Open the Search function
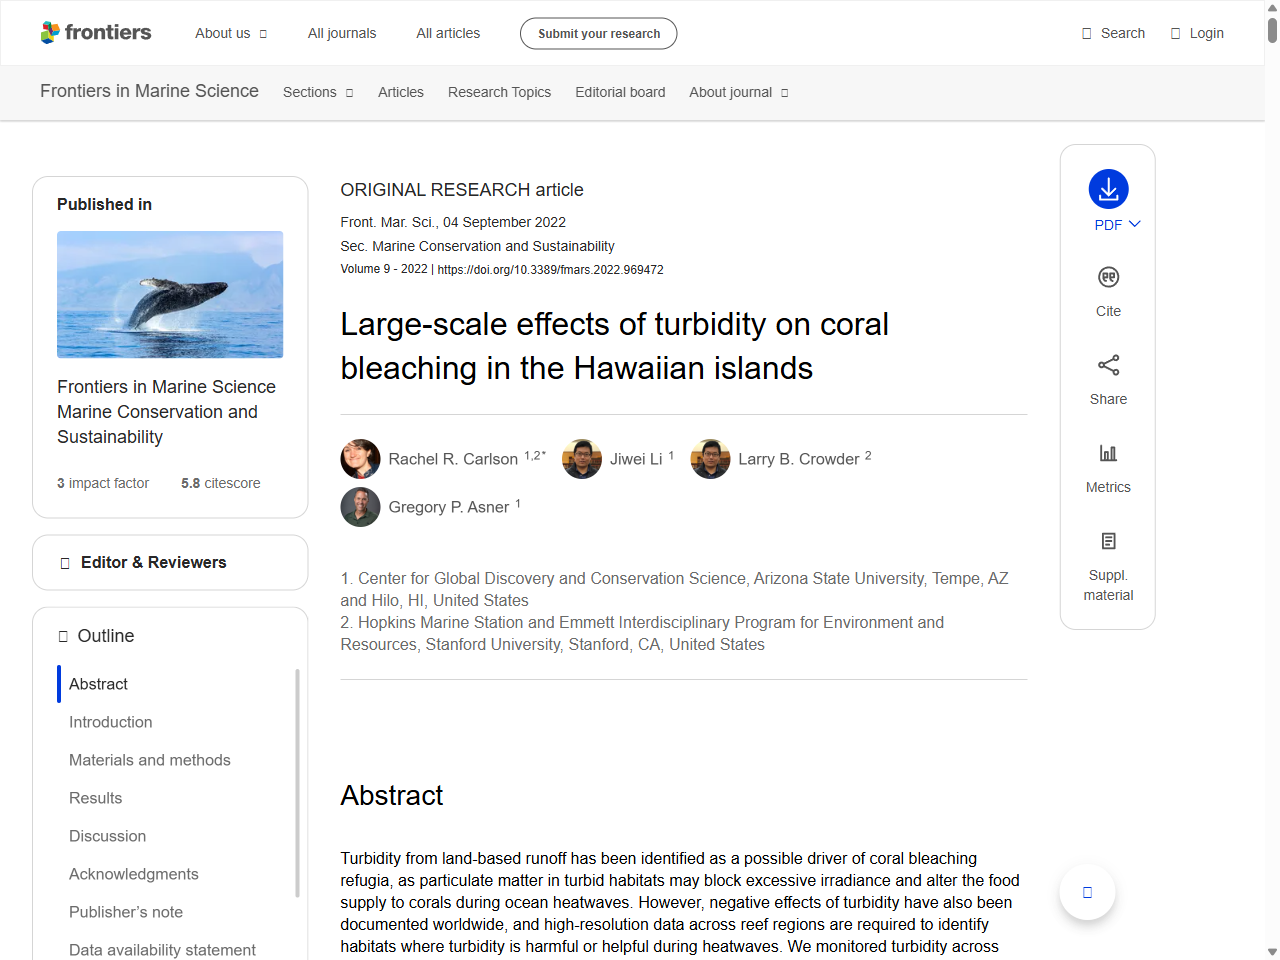The width and height of the screenshot is (1280, 960). coord(1112,33)
